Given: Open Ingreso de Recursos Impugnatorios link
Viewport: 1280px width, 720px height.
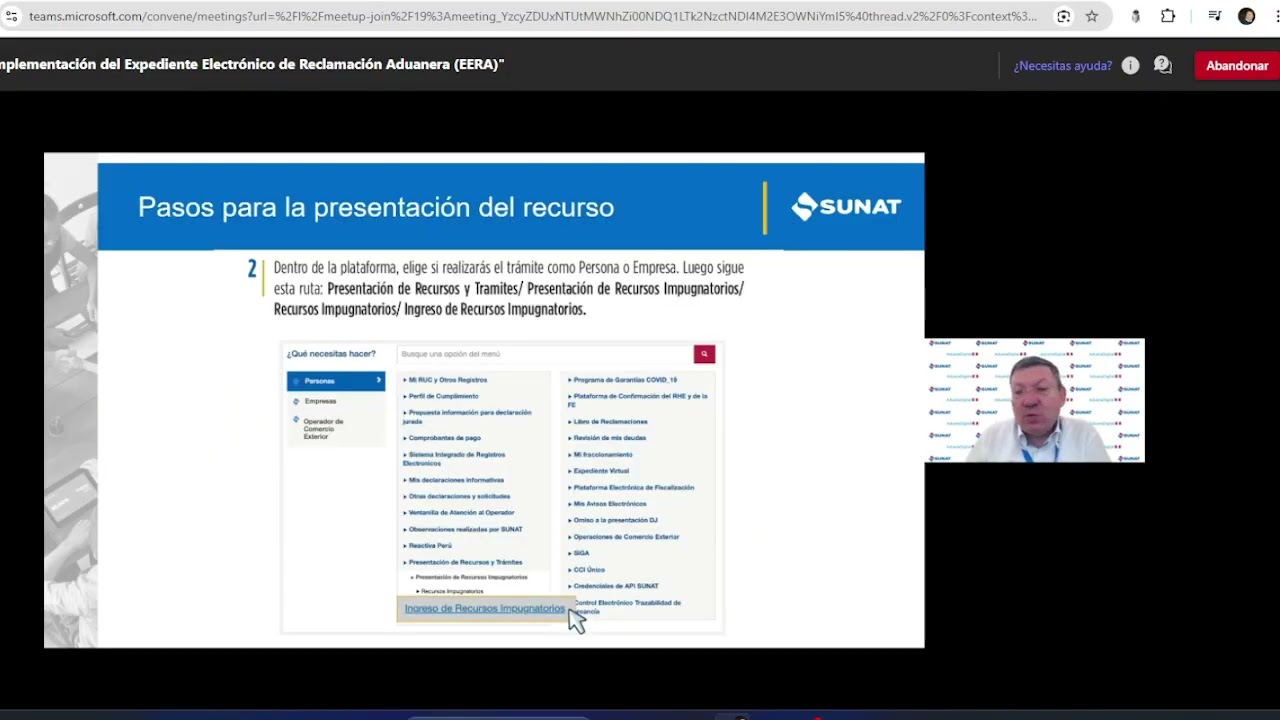Looking at the screenshot, I should tap(485, 609).
